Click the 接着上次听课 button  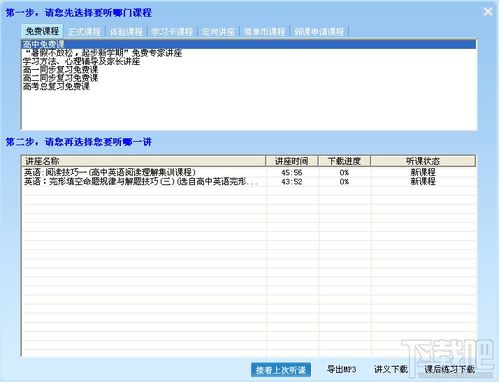coord(281,370)
